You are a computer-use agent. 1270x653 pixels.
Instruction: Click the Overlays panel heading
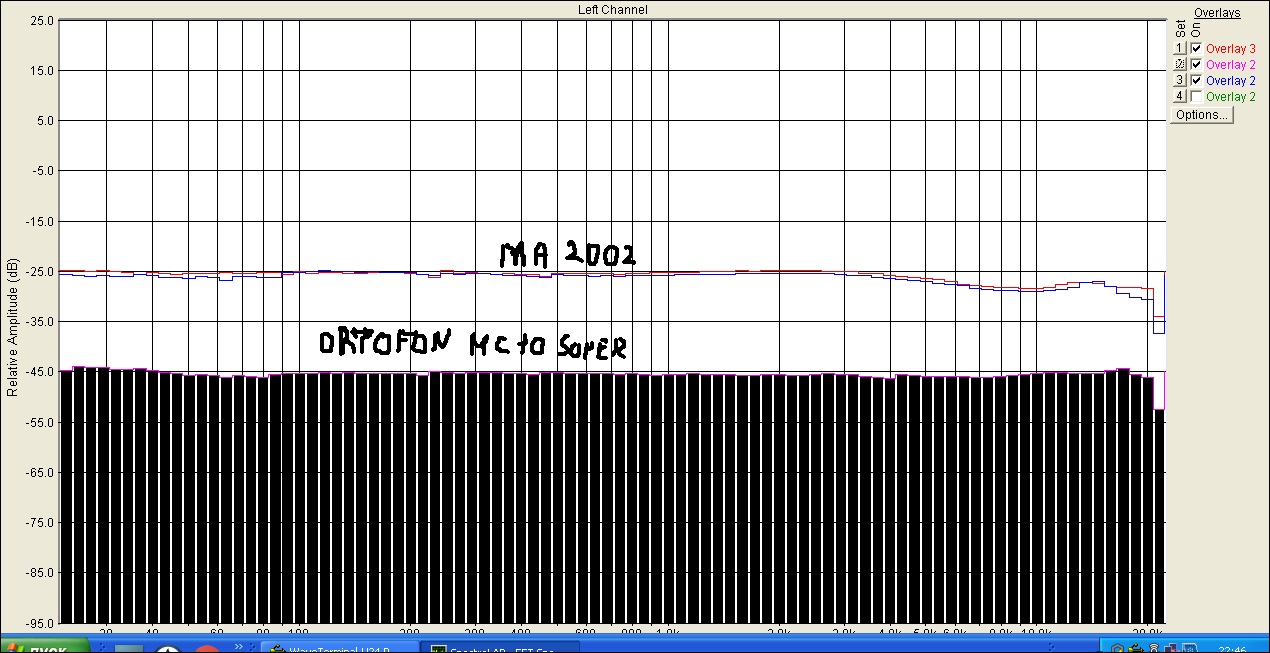tap(1217, 13)
